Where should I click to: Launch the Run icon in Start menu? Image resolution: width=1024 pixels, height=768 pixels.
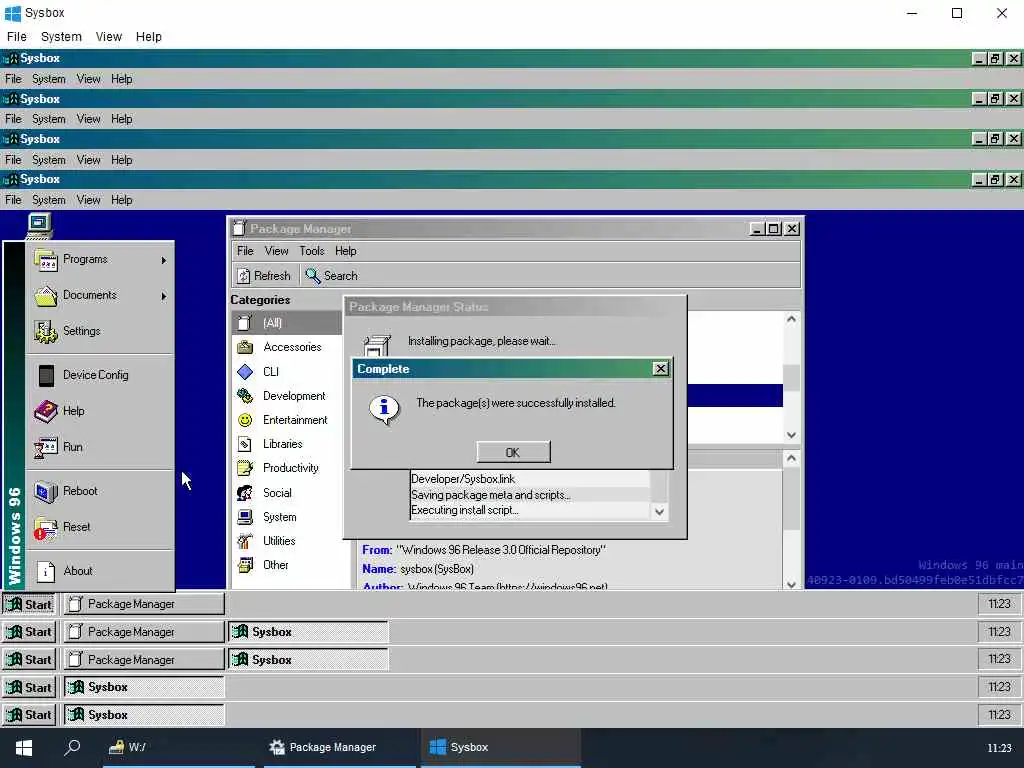point(46,447)
